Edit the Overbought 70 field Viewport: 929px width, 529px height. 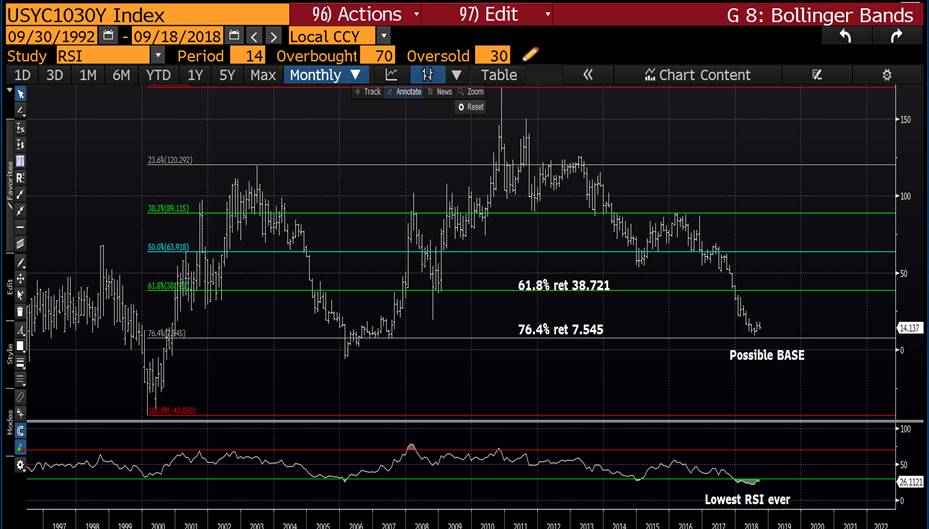coord(377,55)
